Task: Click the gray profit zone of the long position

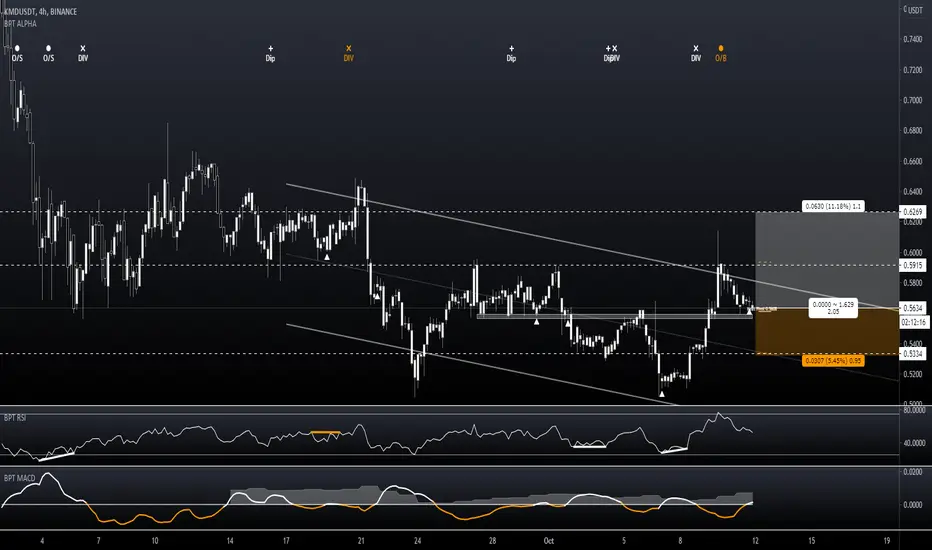Action: tap(827, 260)
